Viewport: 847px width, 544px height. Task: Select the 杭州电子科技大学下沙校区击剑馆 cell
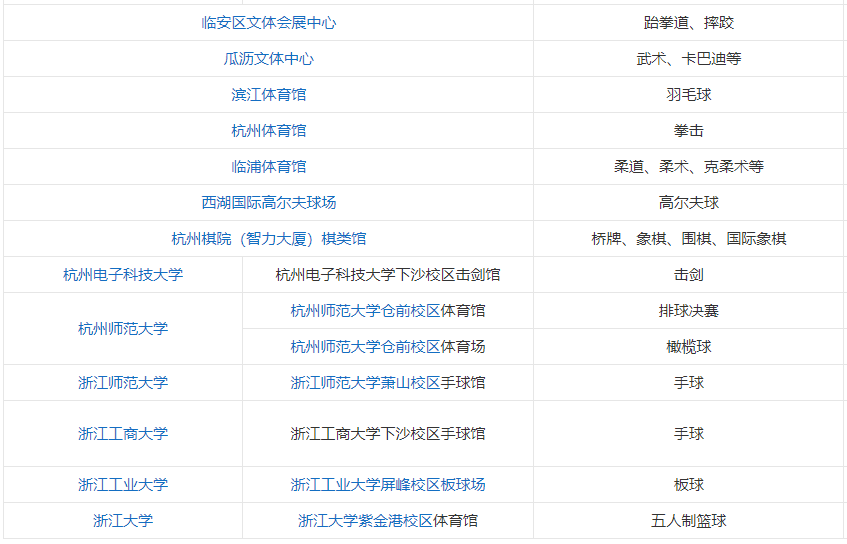(x=388, y=274)
